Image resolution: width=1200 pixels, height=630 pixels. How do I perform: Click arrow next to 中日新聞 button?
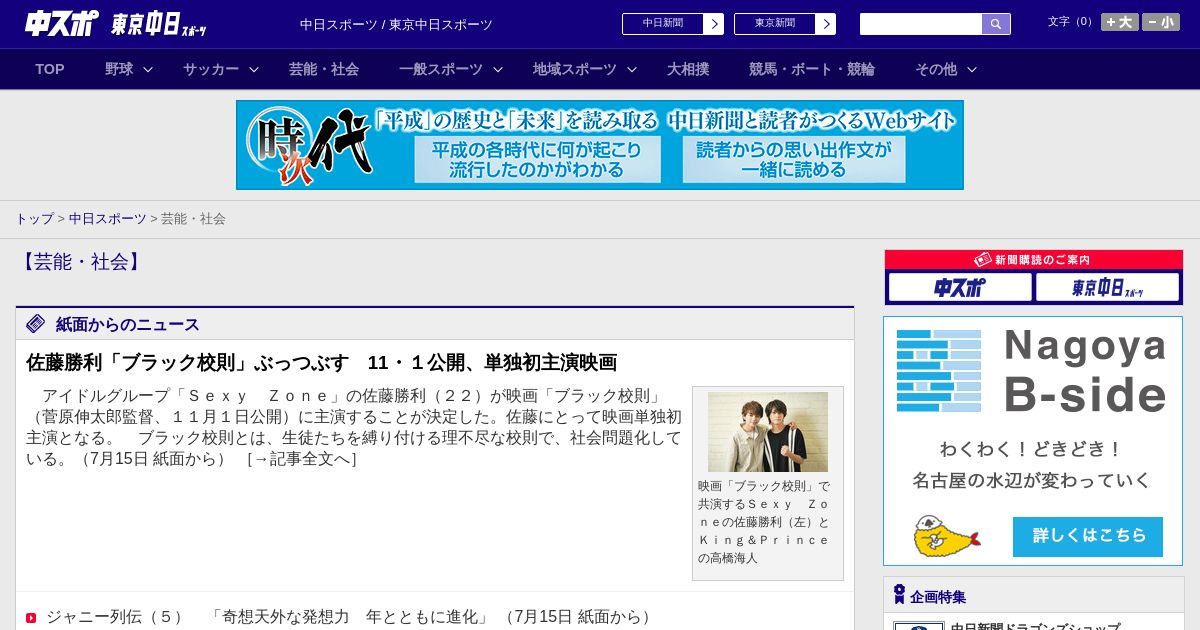pyautogui.click(x=714, y=24)
